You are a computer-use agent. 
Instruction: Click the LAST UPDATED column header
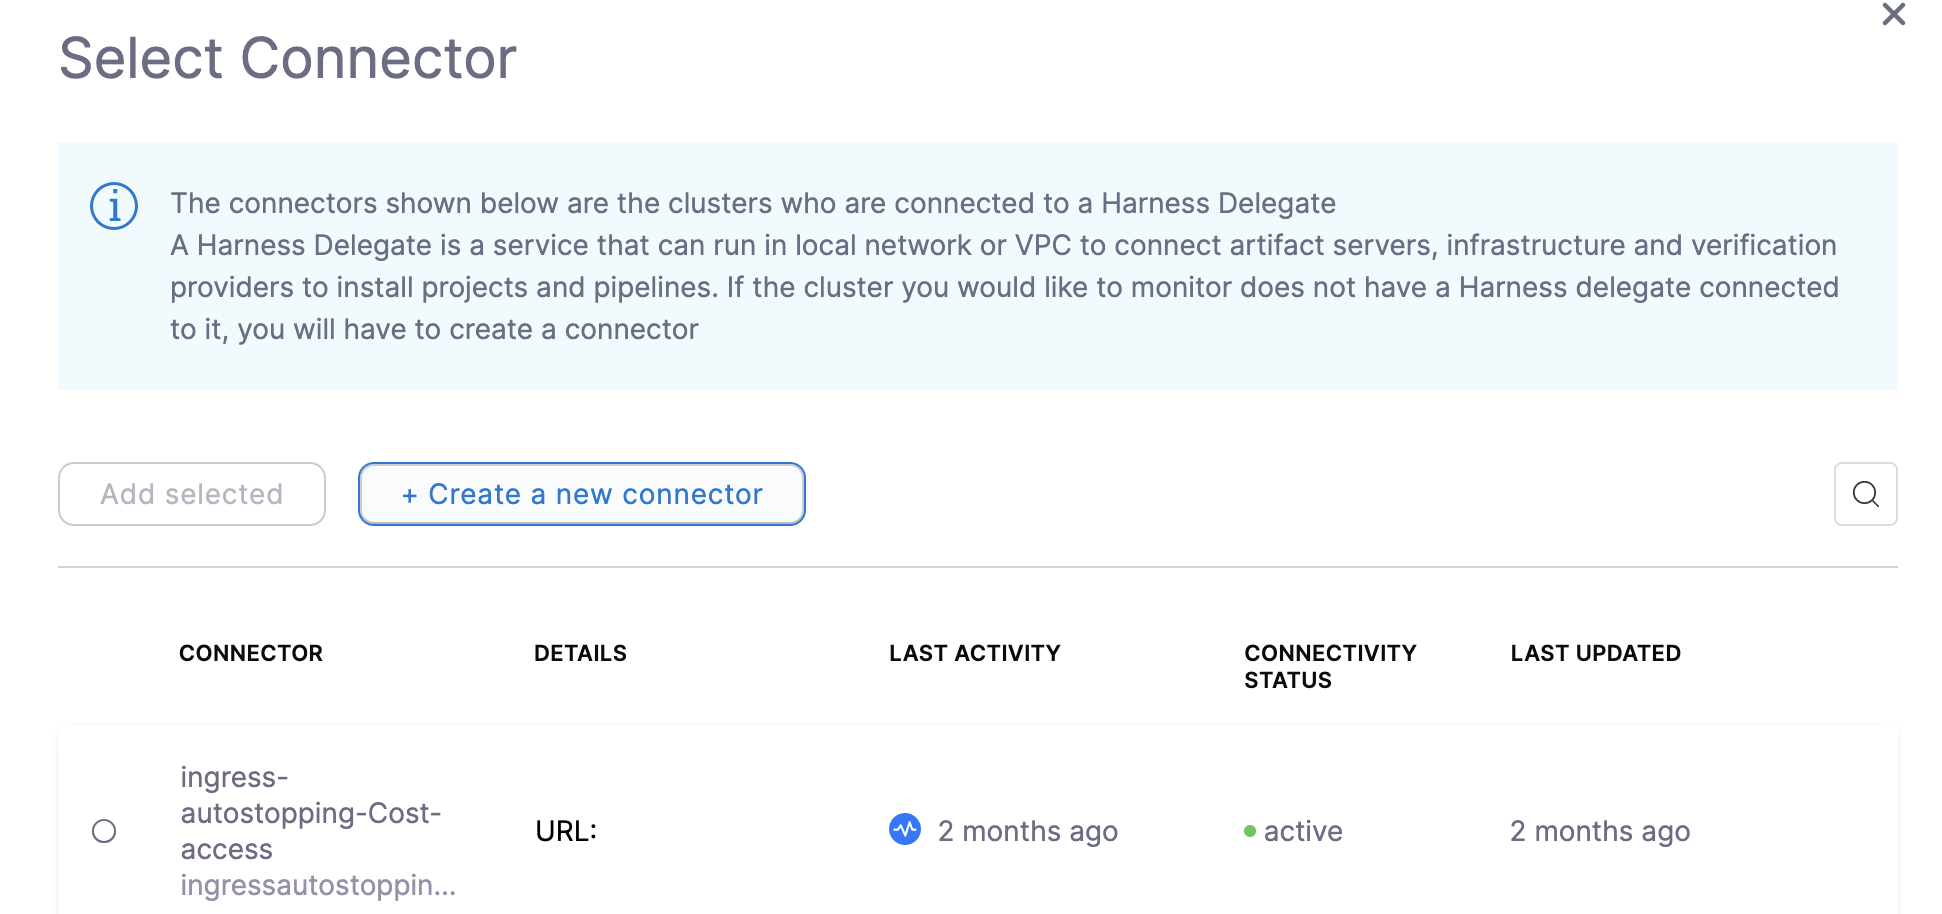click(x=1595, y=653)
